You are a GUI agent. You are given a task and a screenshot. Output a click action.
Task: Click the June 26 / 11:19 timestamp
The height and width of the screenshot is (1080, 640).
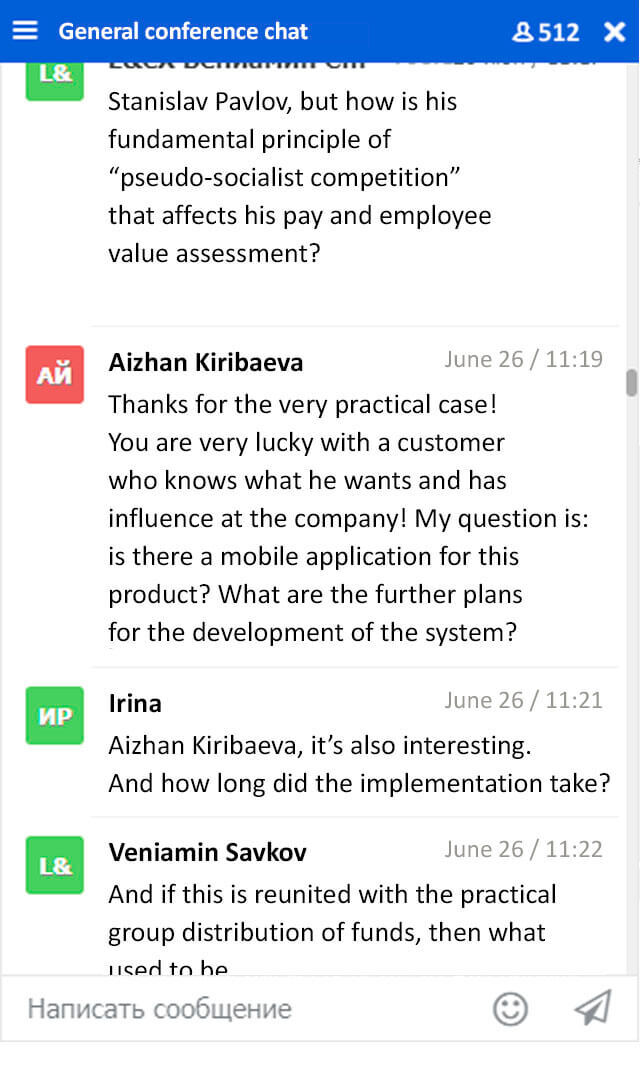pos(523,359)
